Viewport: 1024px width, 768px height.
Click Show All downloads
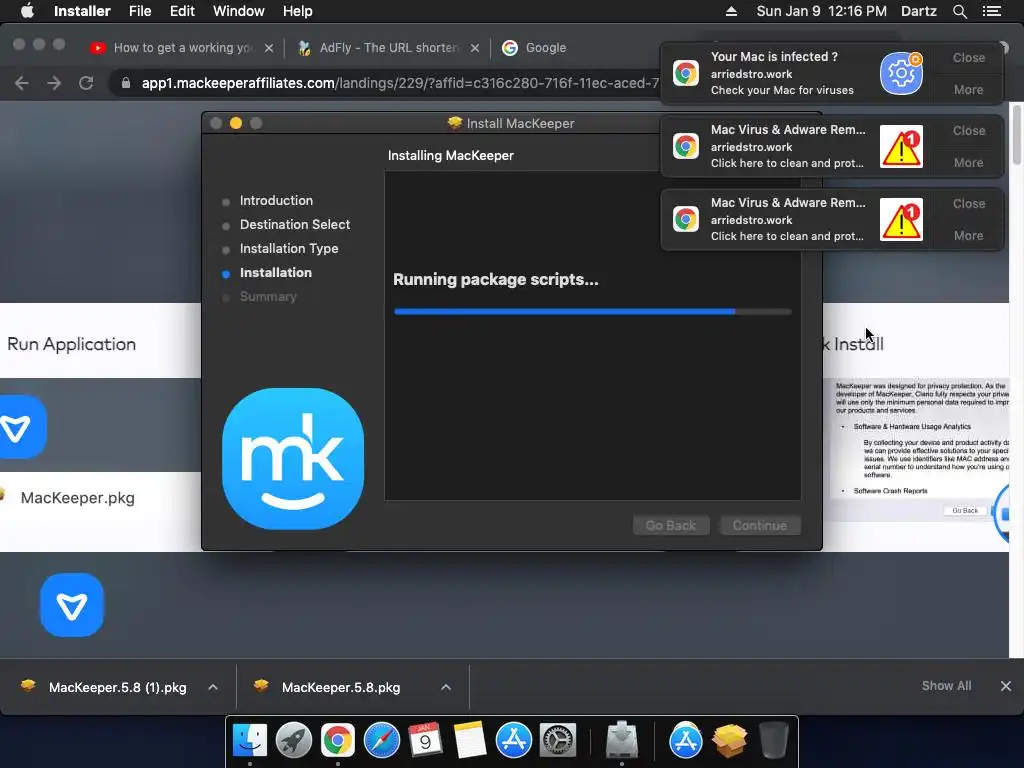(946, 686)
